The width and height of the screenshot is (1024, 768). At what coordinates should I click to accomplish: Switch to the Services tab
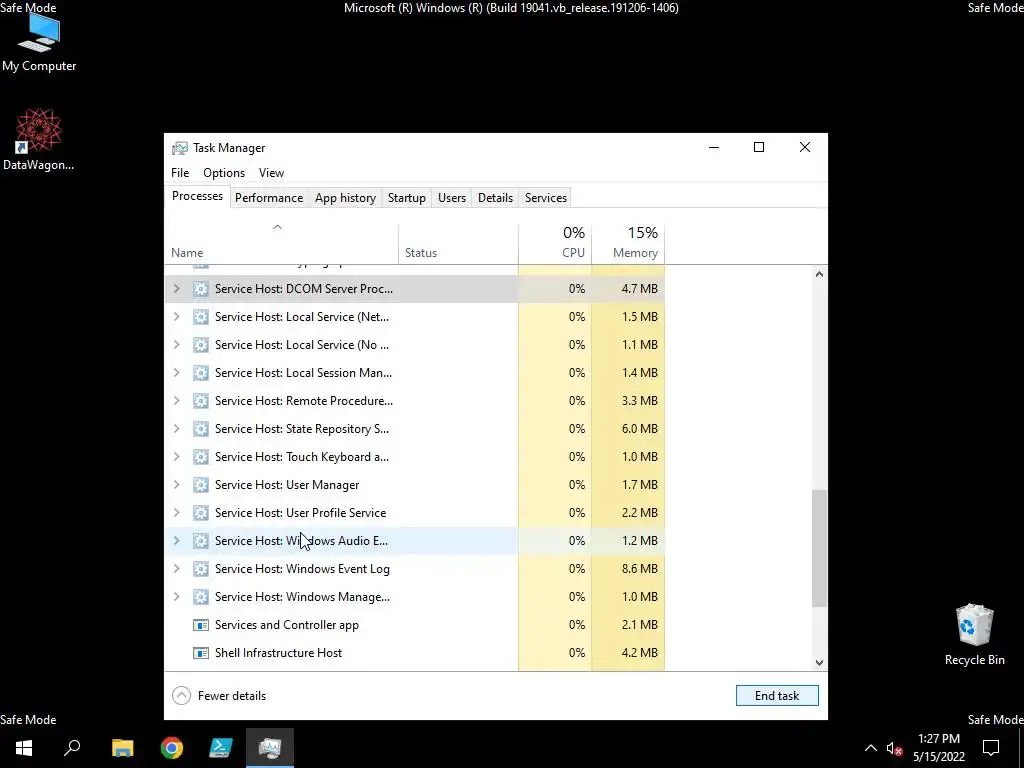point(546,198)
